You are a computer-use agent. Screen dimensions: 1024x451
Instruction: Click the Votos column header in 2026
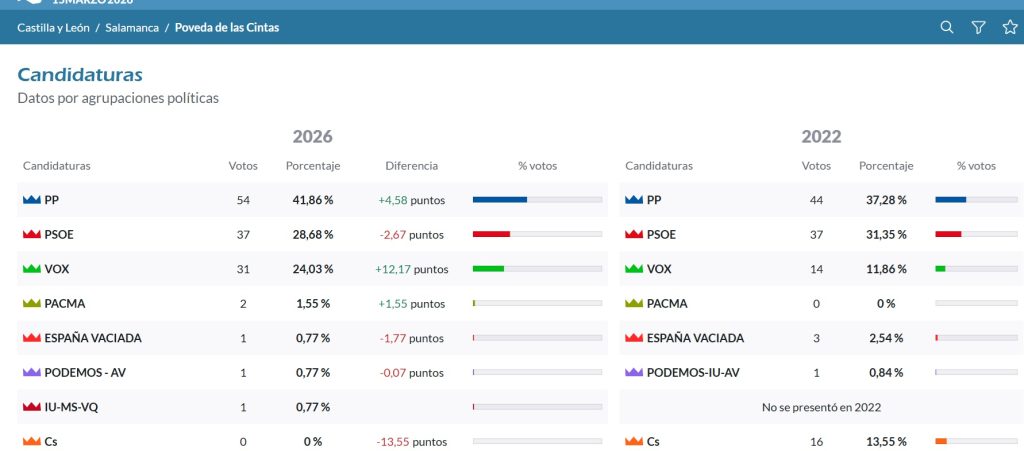coord(243,166)
